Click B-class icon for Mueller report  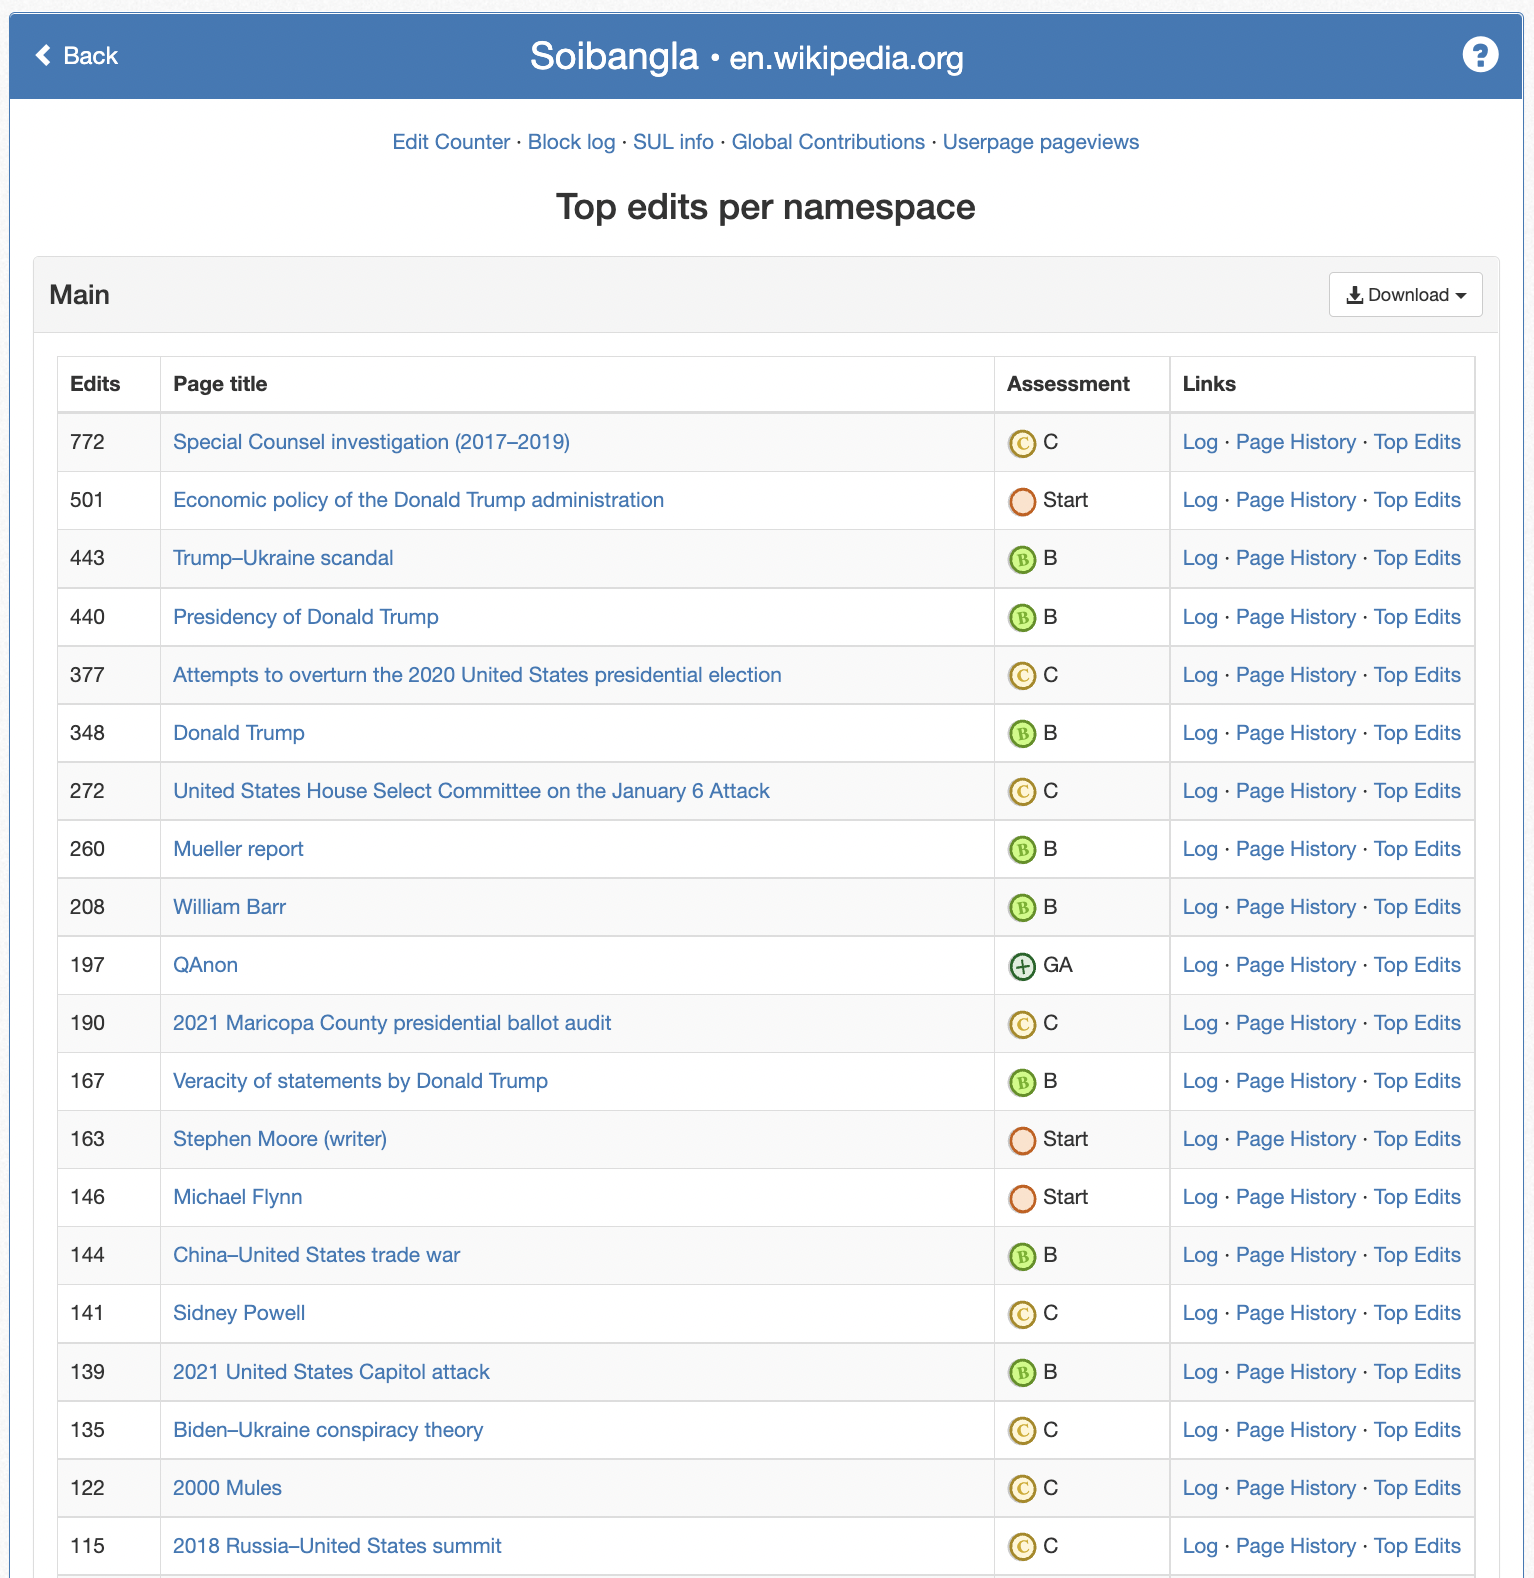click(1022, 850)
